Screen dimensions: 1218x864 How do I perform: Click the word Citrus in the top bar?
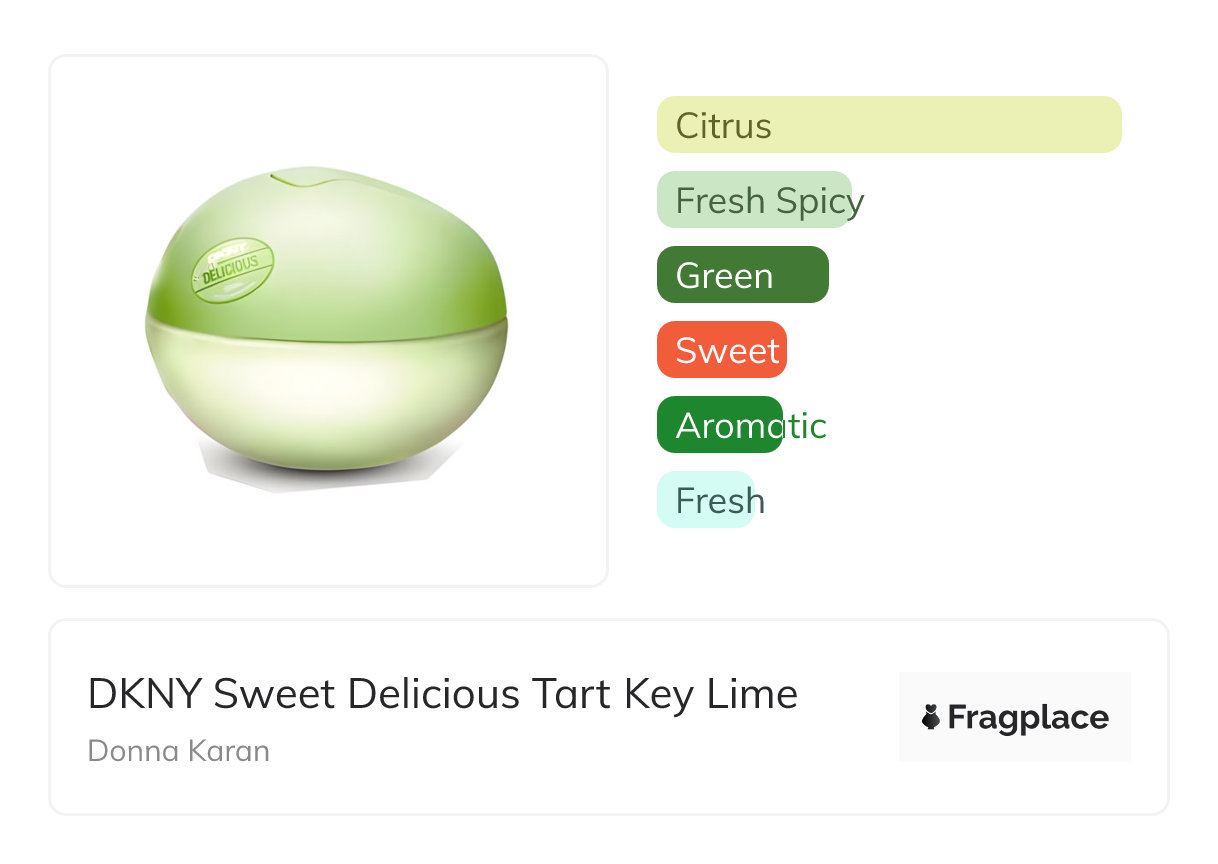tap(723, 126)
